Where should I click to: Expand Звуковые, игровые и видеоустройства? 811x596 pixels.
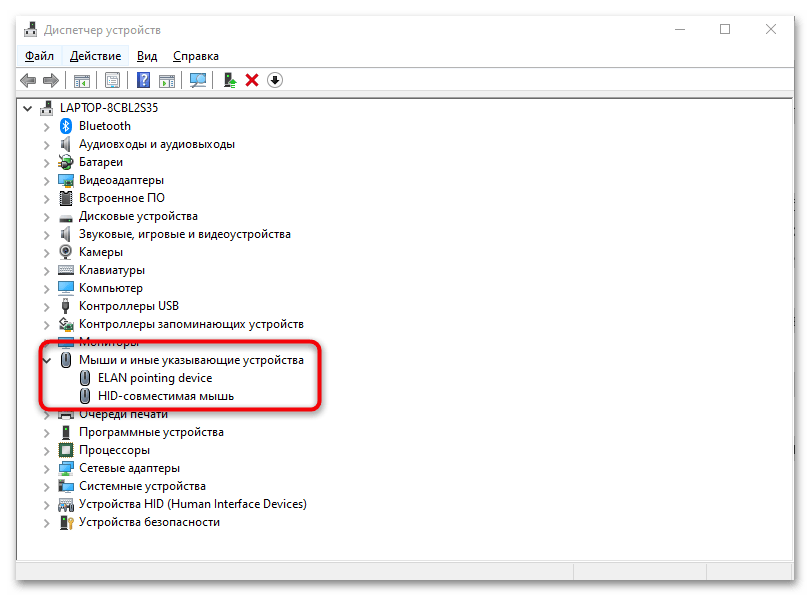tap(47, 234)
